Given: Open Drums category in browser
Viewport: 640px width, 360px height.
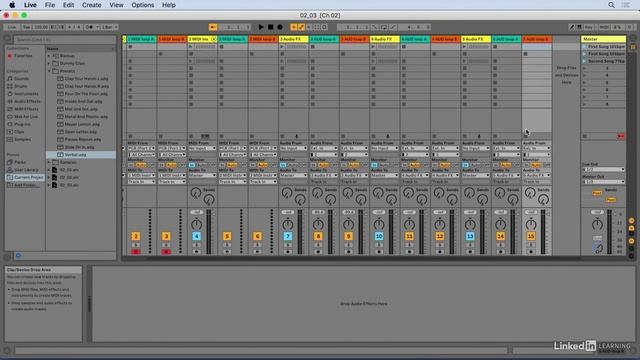Looking at the screenshot, I should click(x=21, y=86).
